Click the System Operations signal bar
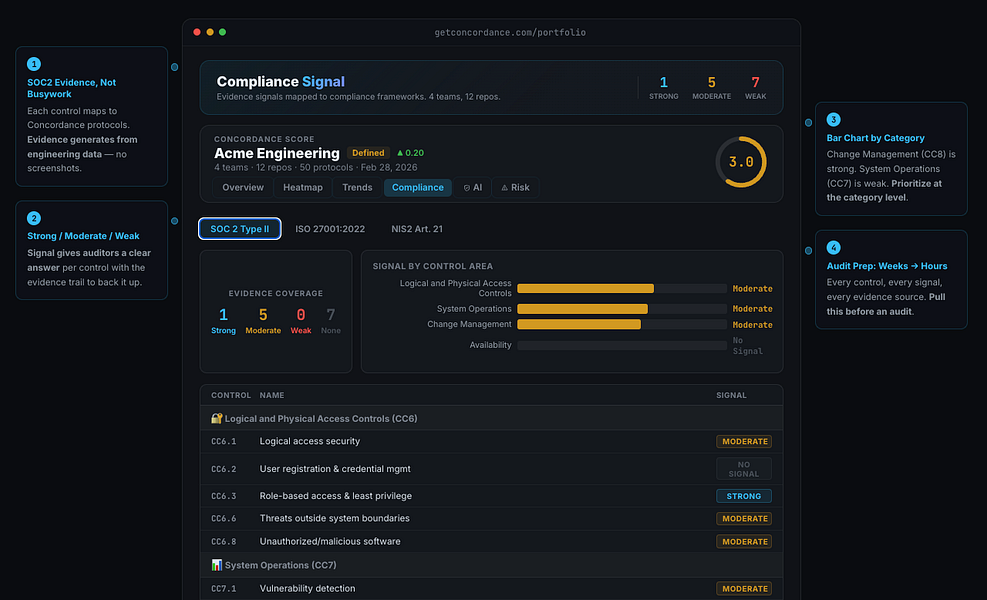Screen dimensions: 987x600 click(x=622, y=309)
